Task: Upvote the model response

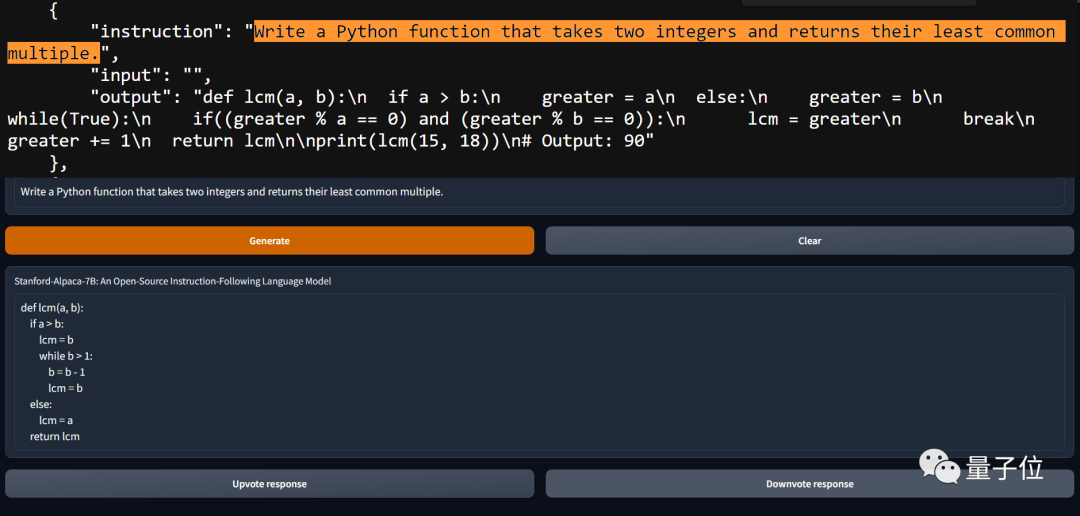Action: click(269, 484)
